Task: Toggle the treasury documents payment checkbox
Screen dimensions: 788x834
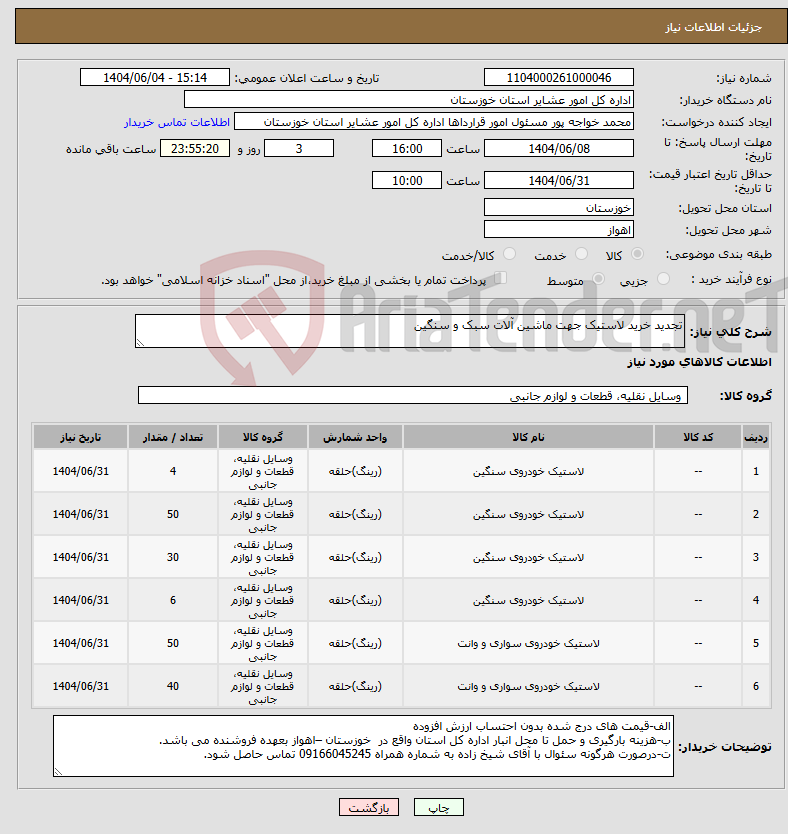Action: click(x=500, y=278)
